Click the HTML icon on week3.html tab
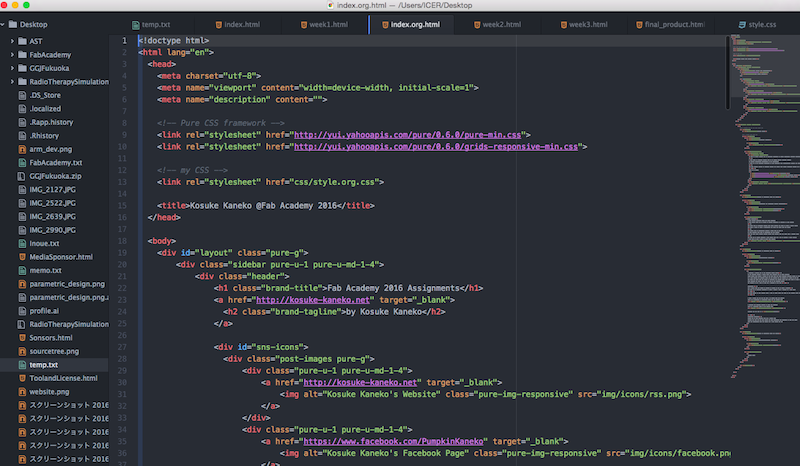This screenshot has width=800, height=466. 564,24
